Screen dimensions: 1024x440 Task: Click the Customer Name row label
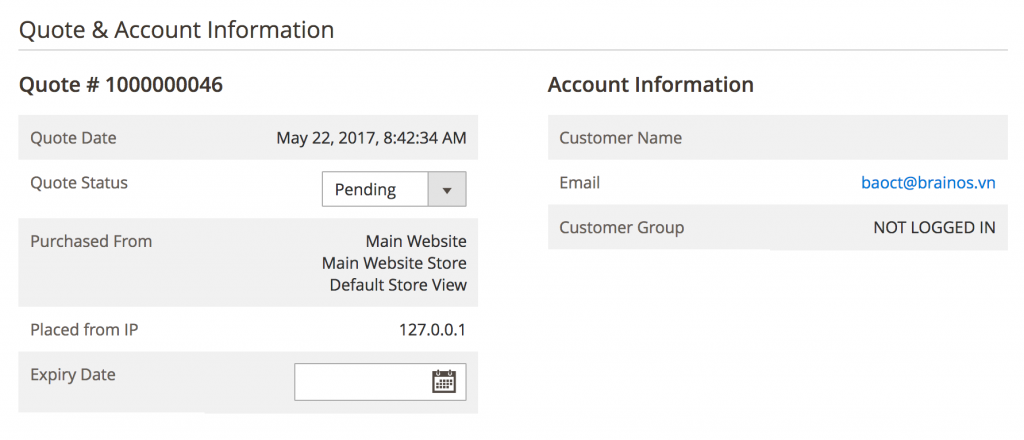click(x=620, y=138)
